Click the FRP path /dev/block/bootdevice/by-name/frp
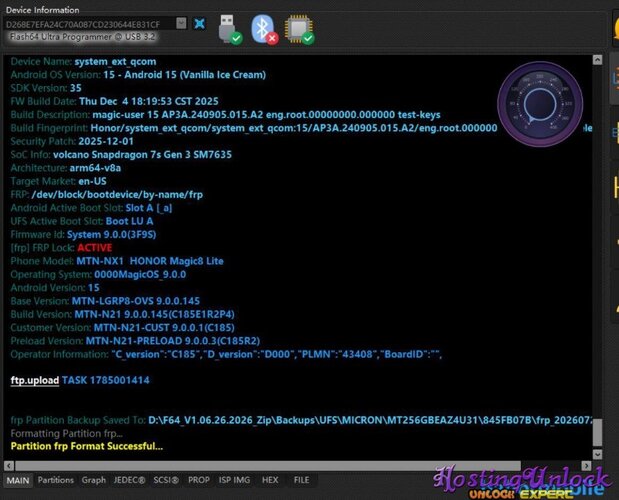The image size is (619, 500). [x=117, y=195]
